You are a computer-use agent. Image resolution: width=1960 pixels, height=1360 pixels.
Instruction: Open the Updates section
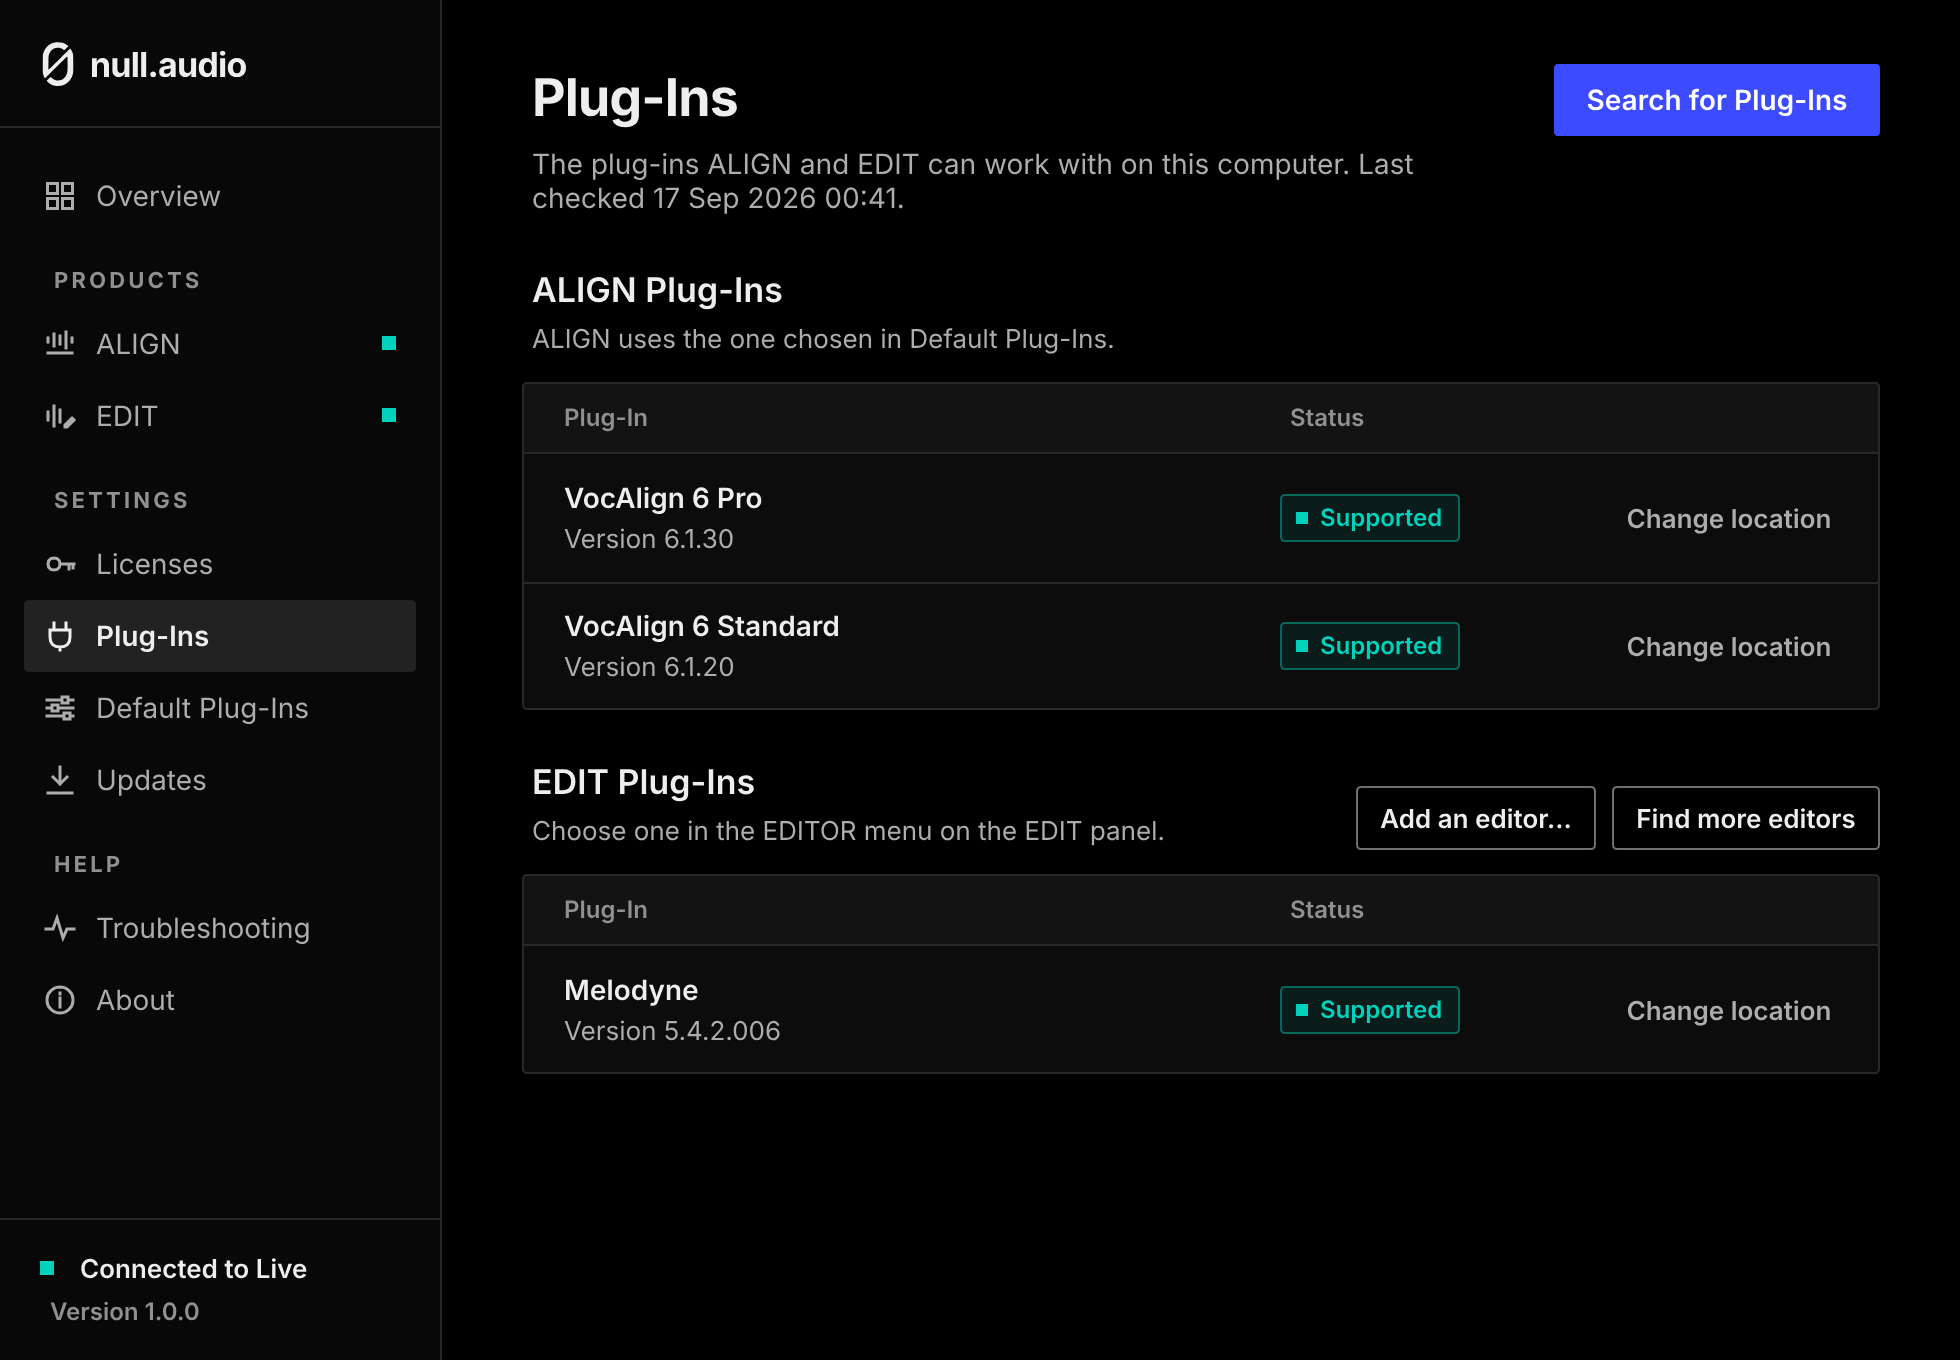click(x=220, y=780)
